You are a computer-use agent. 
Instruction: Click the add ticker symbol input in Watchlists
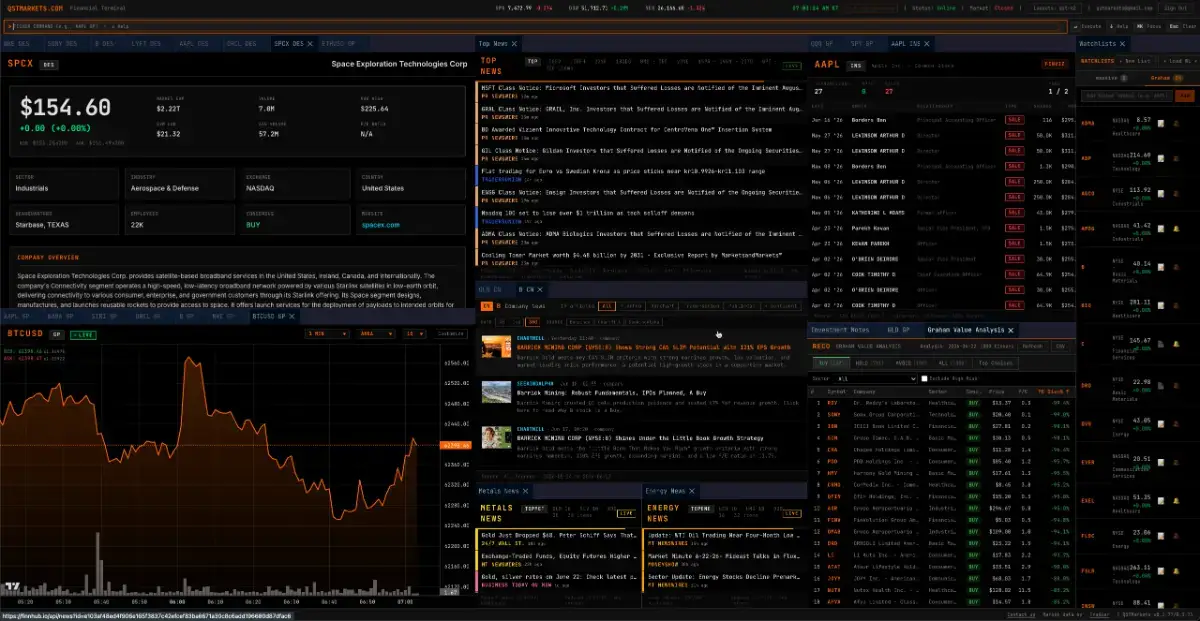tap(1127, 95)
